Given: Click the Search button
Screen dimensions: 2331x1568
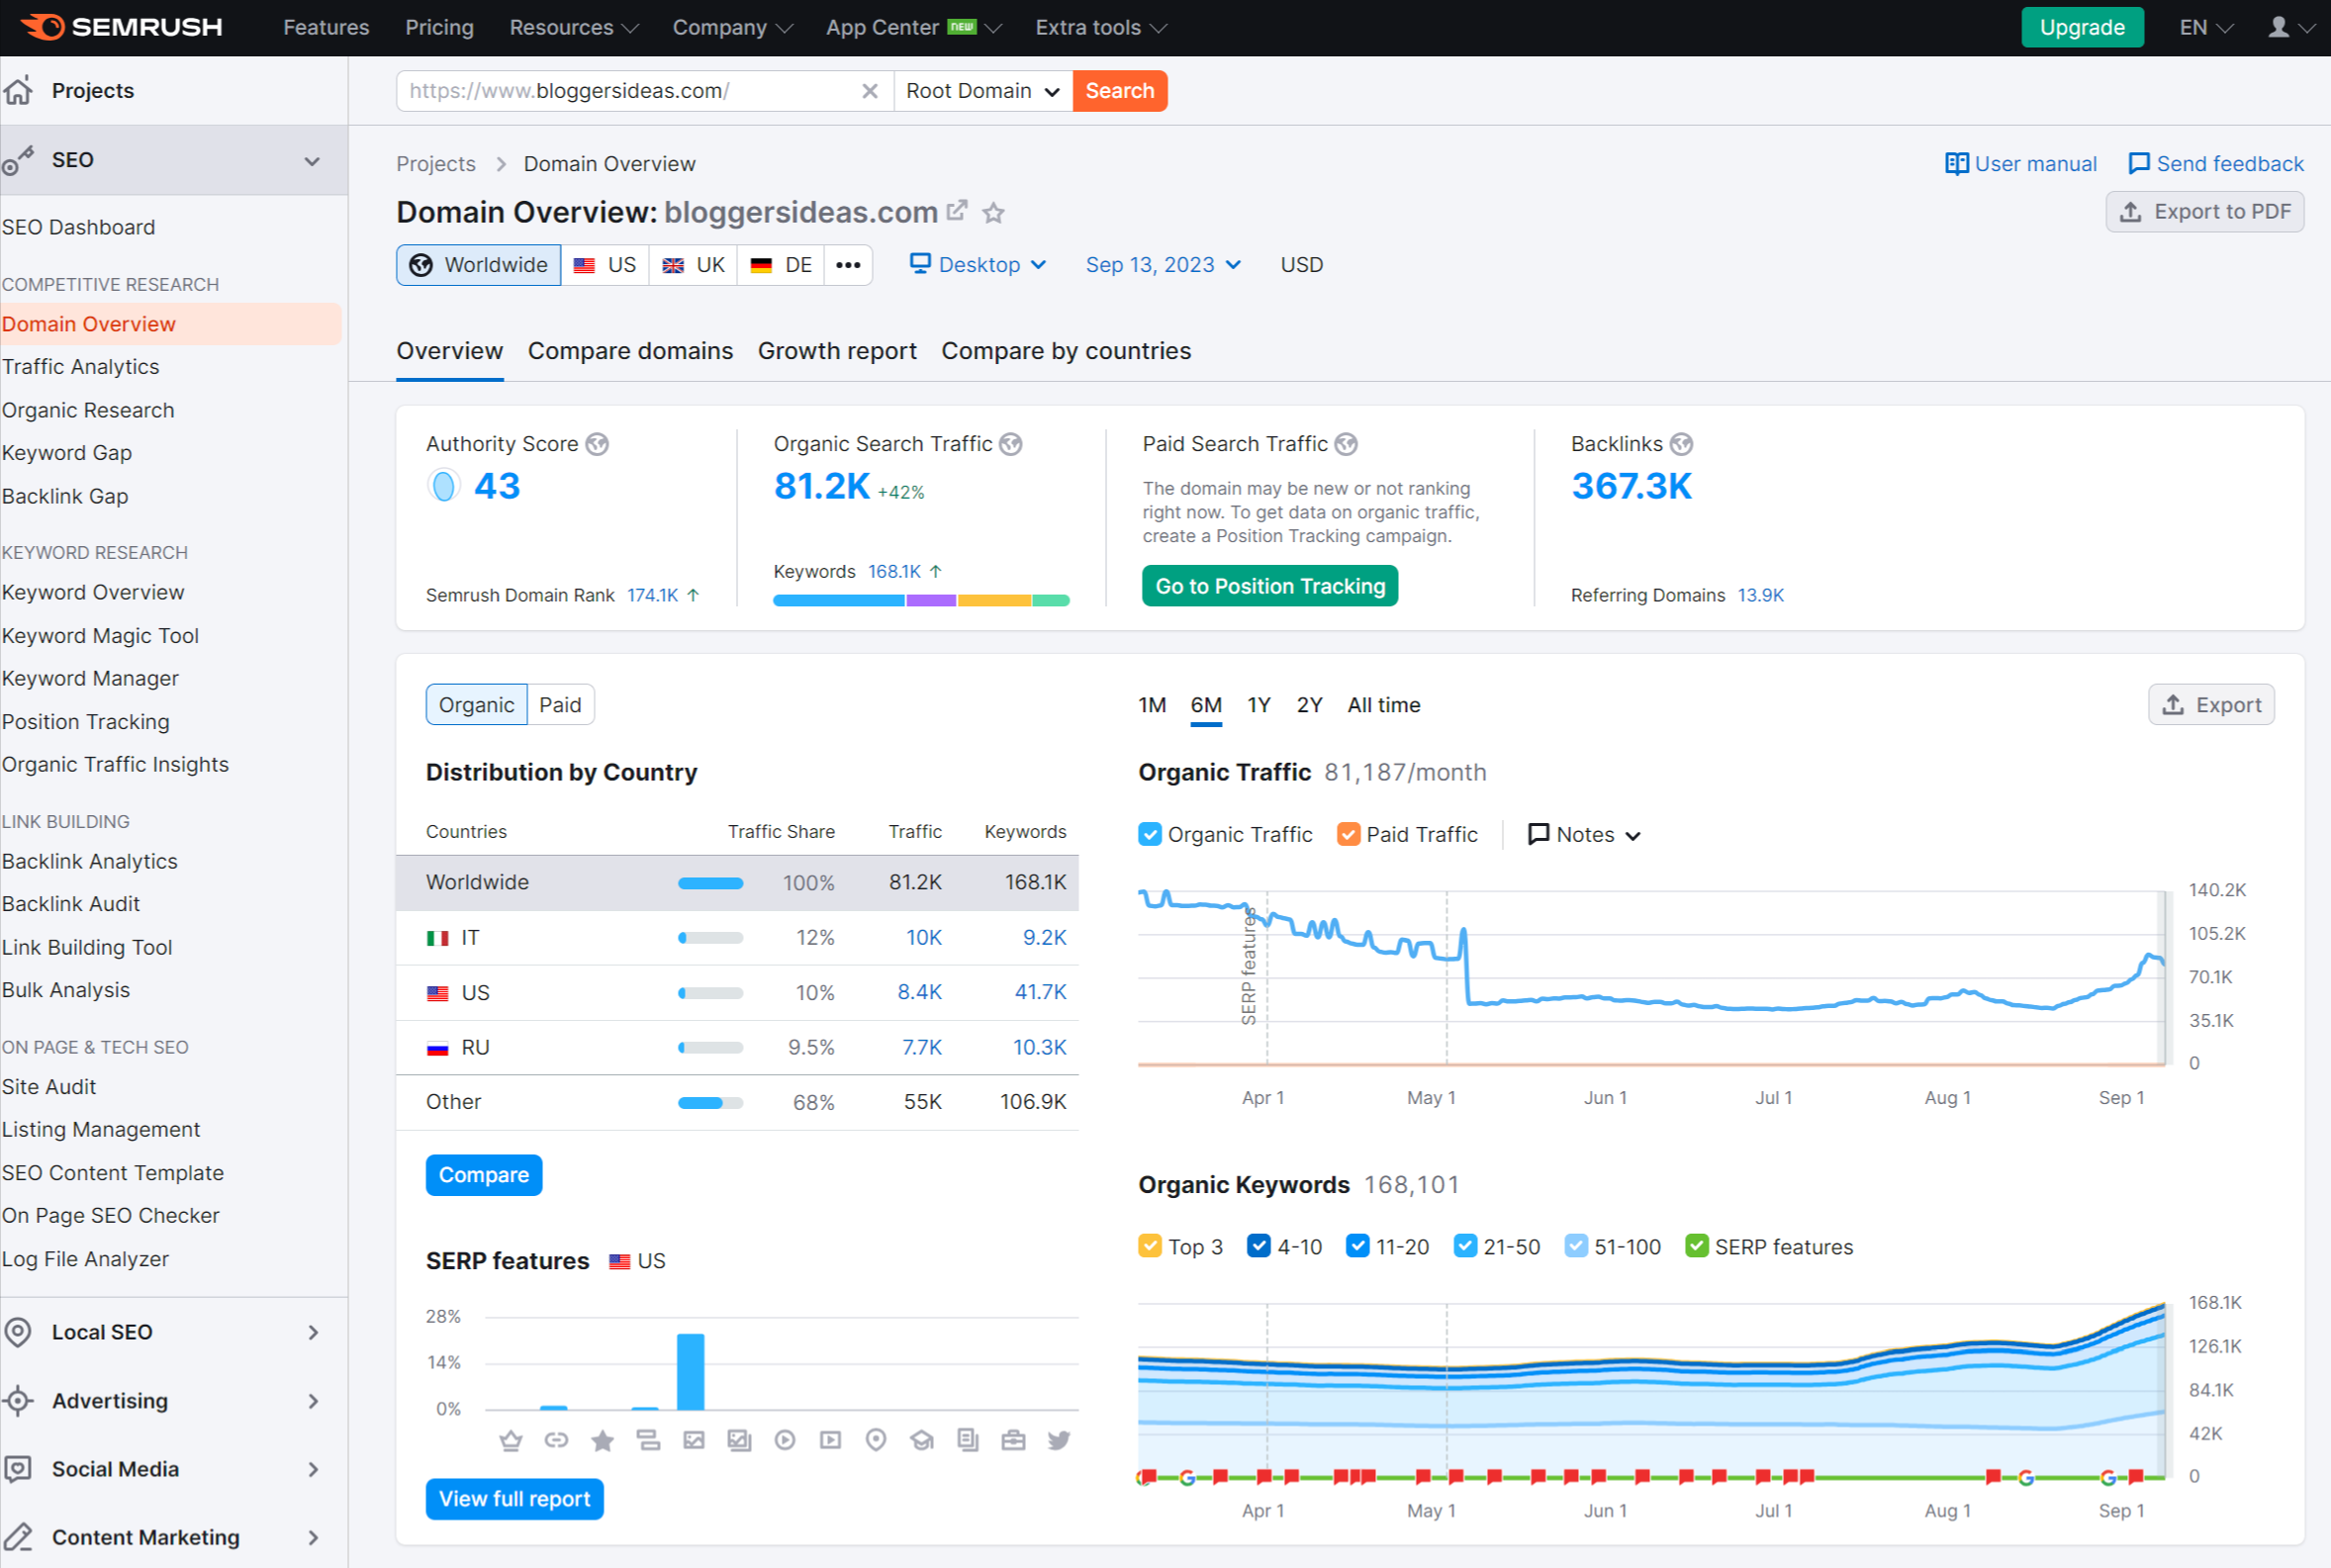Looking at the screenshot, I should pyautogui.click(x=1120, y=91).
